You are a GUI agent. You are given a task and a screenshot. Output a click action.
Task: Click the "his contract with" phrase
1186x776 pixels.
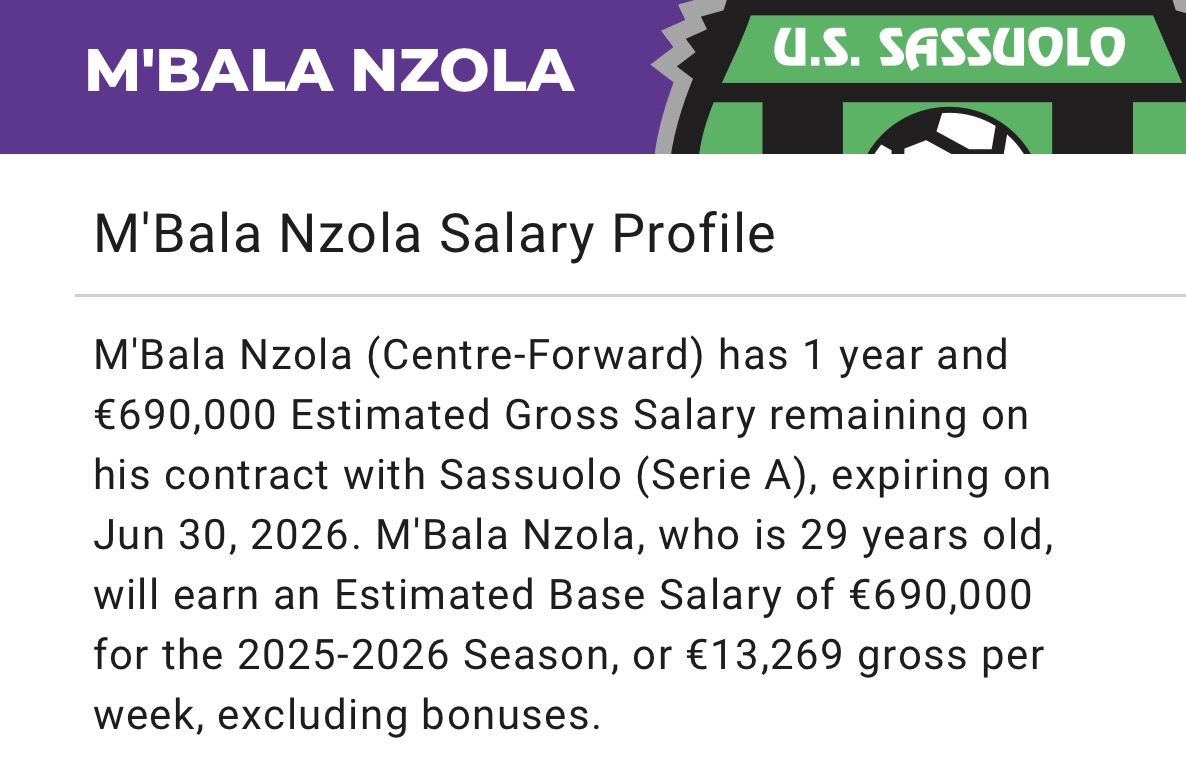point(261,475)
